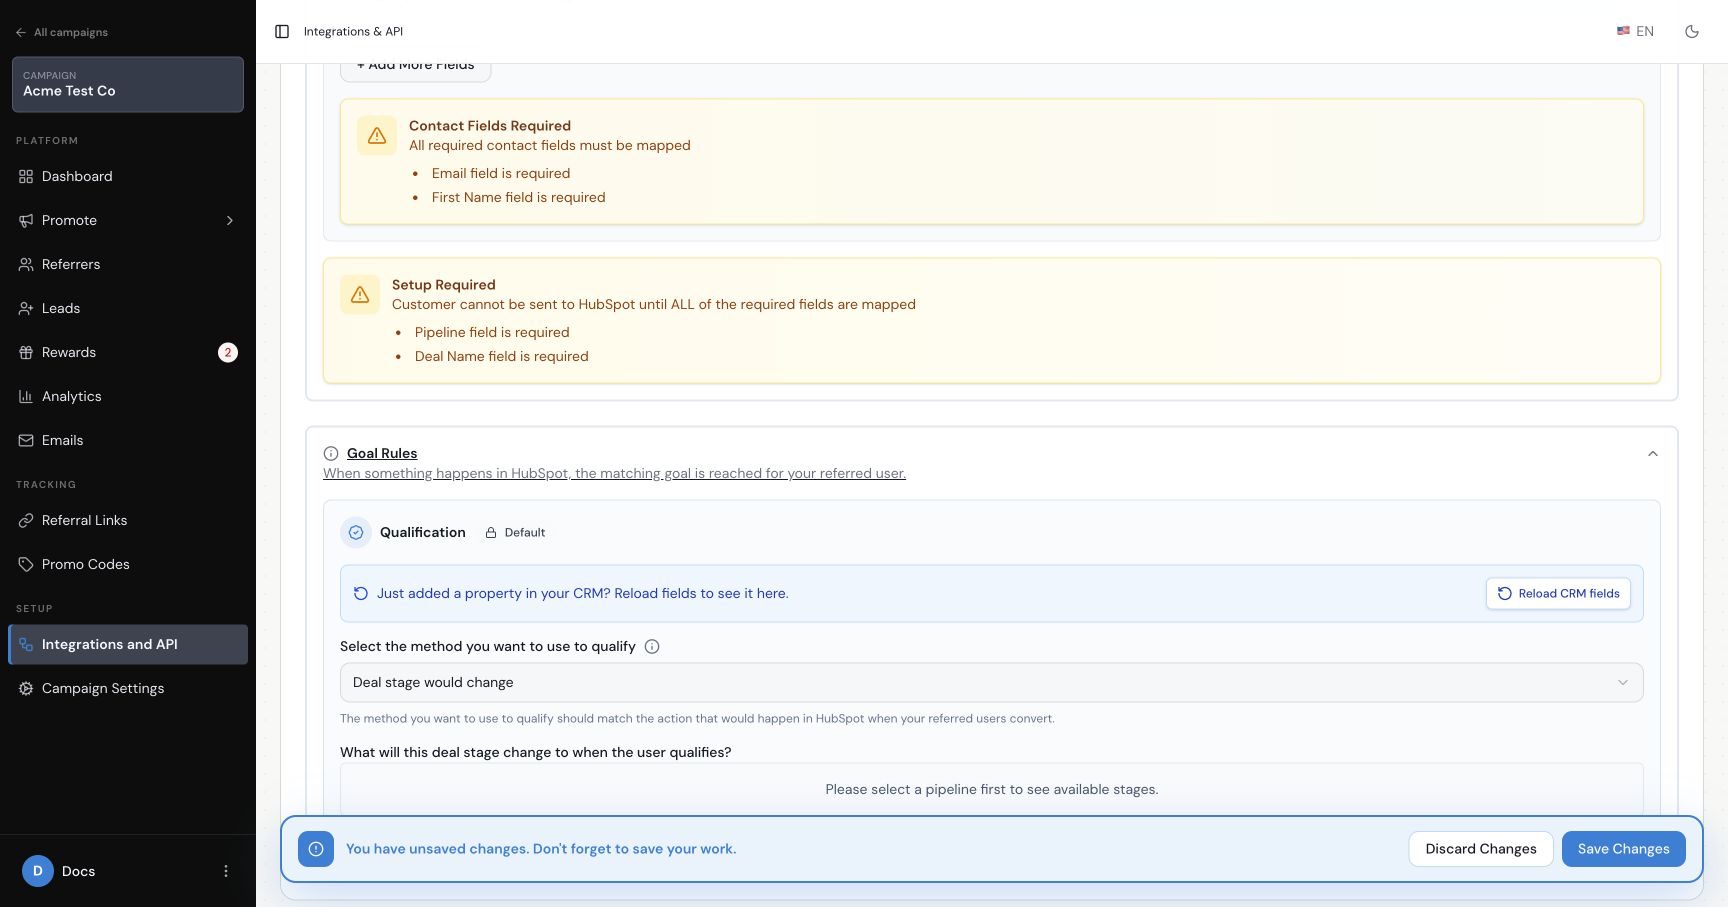Open the Goal Rules heading link
The width and height of the screenshot is (1728, 907).
382,453
